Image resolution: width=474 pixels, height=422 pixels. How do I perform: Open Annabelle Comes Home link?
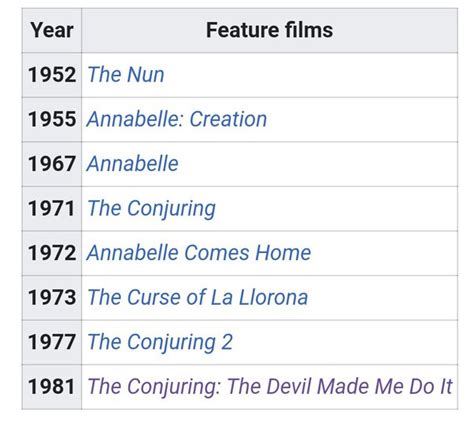click(199, 253)
